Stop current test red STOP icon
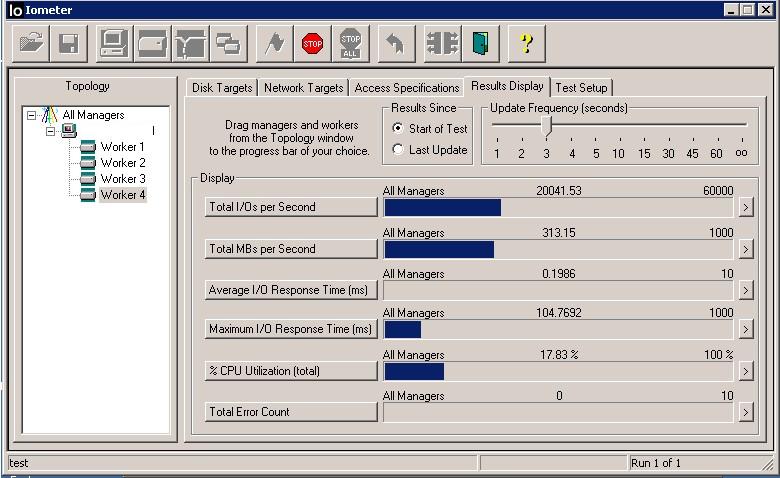 click(312, 44)
